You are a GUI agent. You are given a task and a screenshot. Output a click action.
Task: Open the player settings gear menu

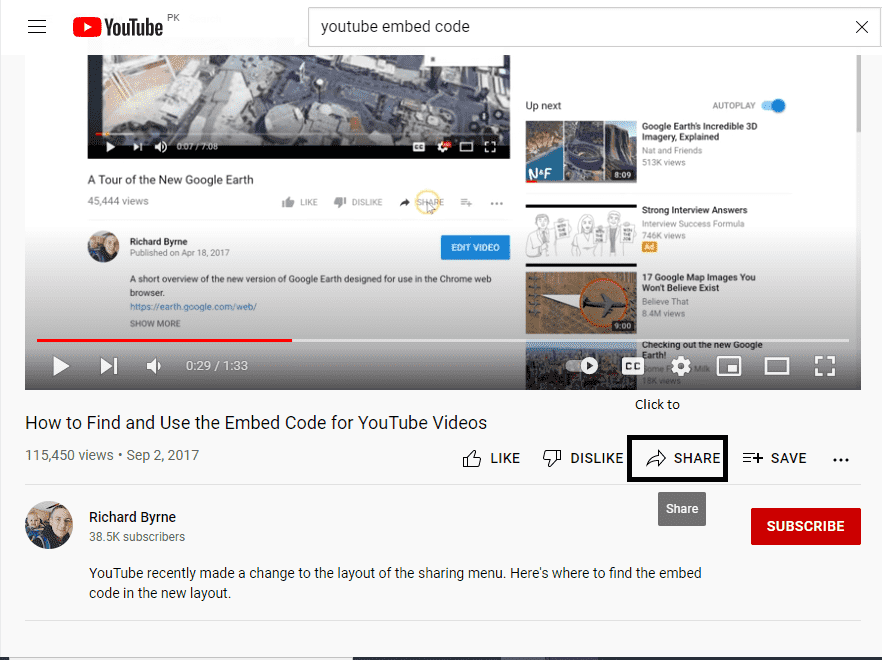click(680, 366)
